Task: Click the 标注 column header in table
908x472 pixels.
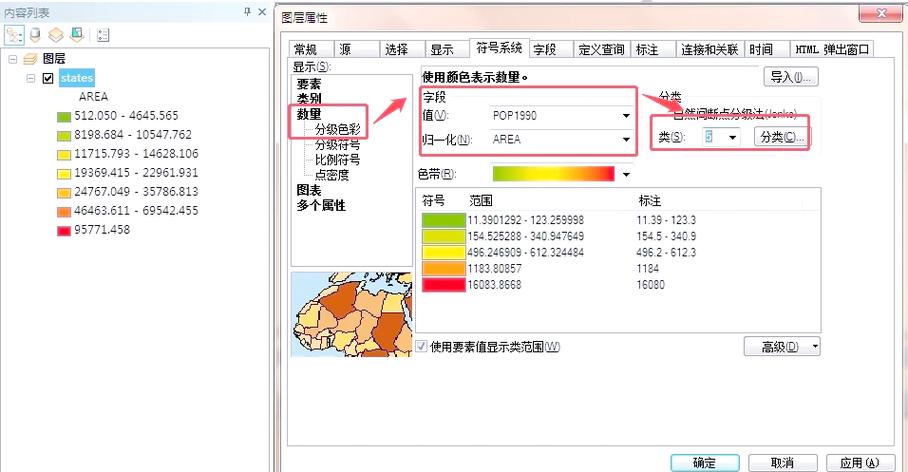Action: pos(649,200)
